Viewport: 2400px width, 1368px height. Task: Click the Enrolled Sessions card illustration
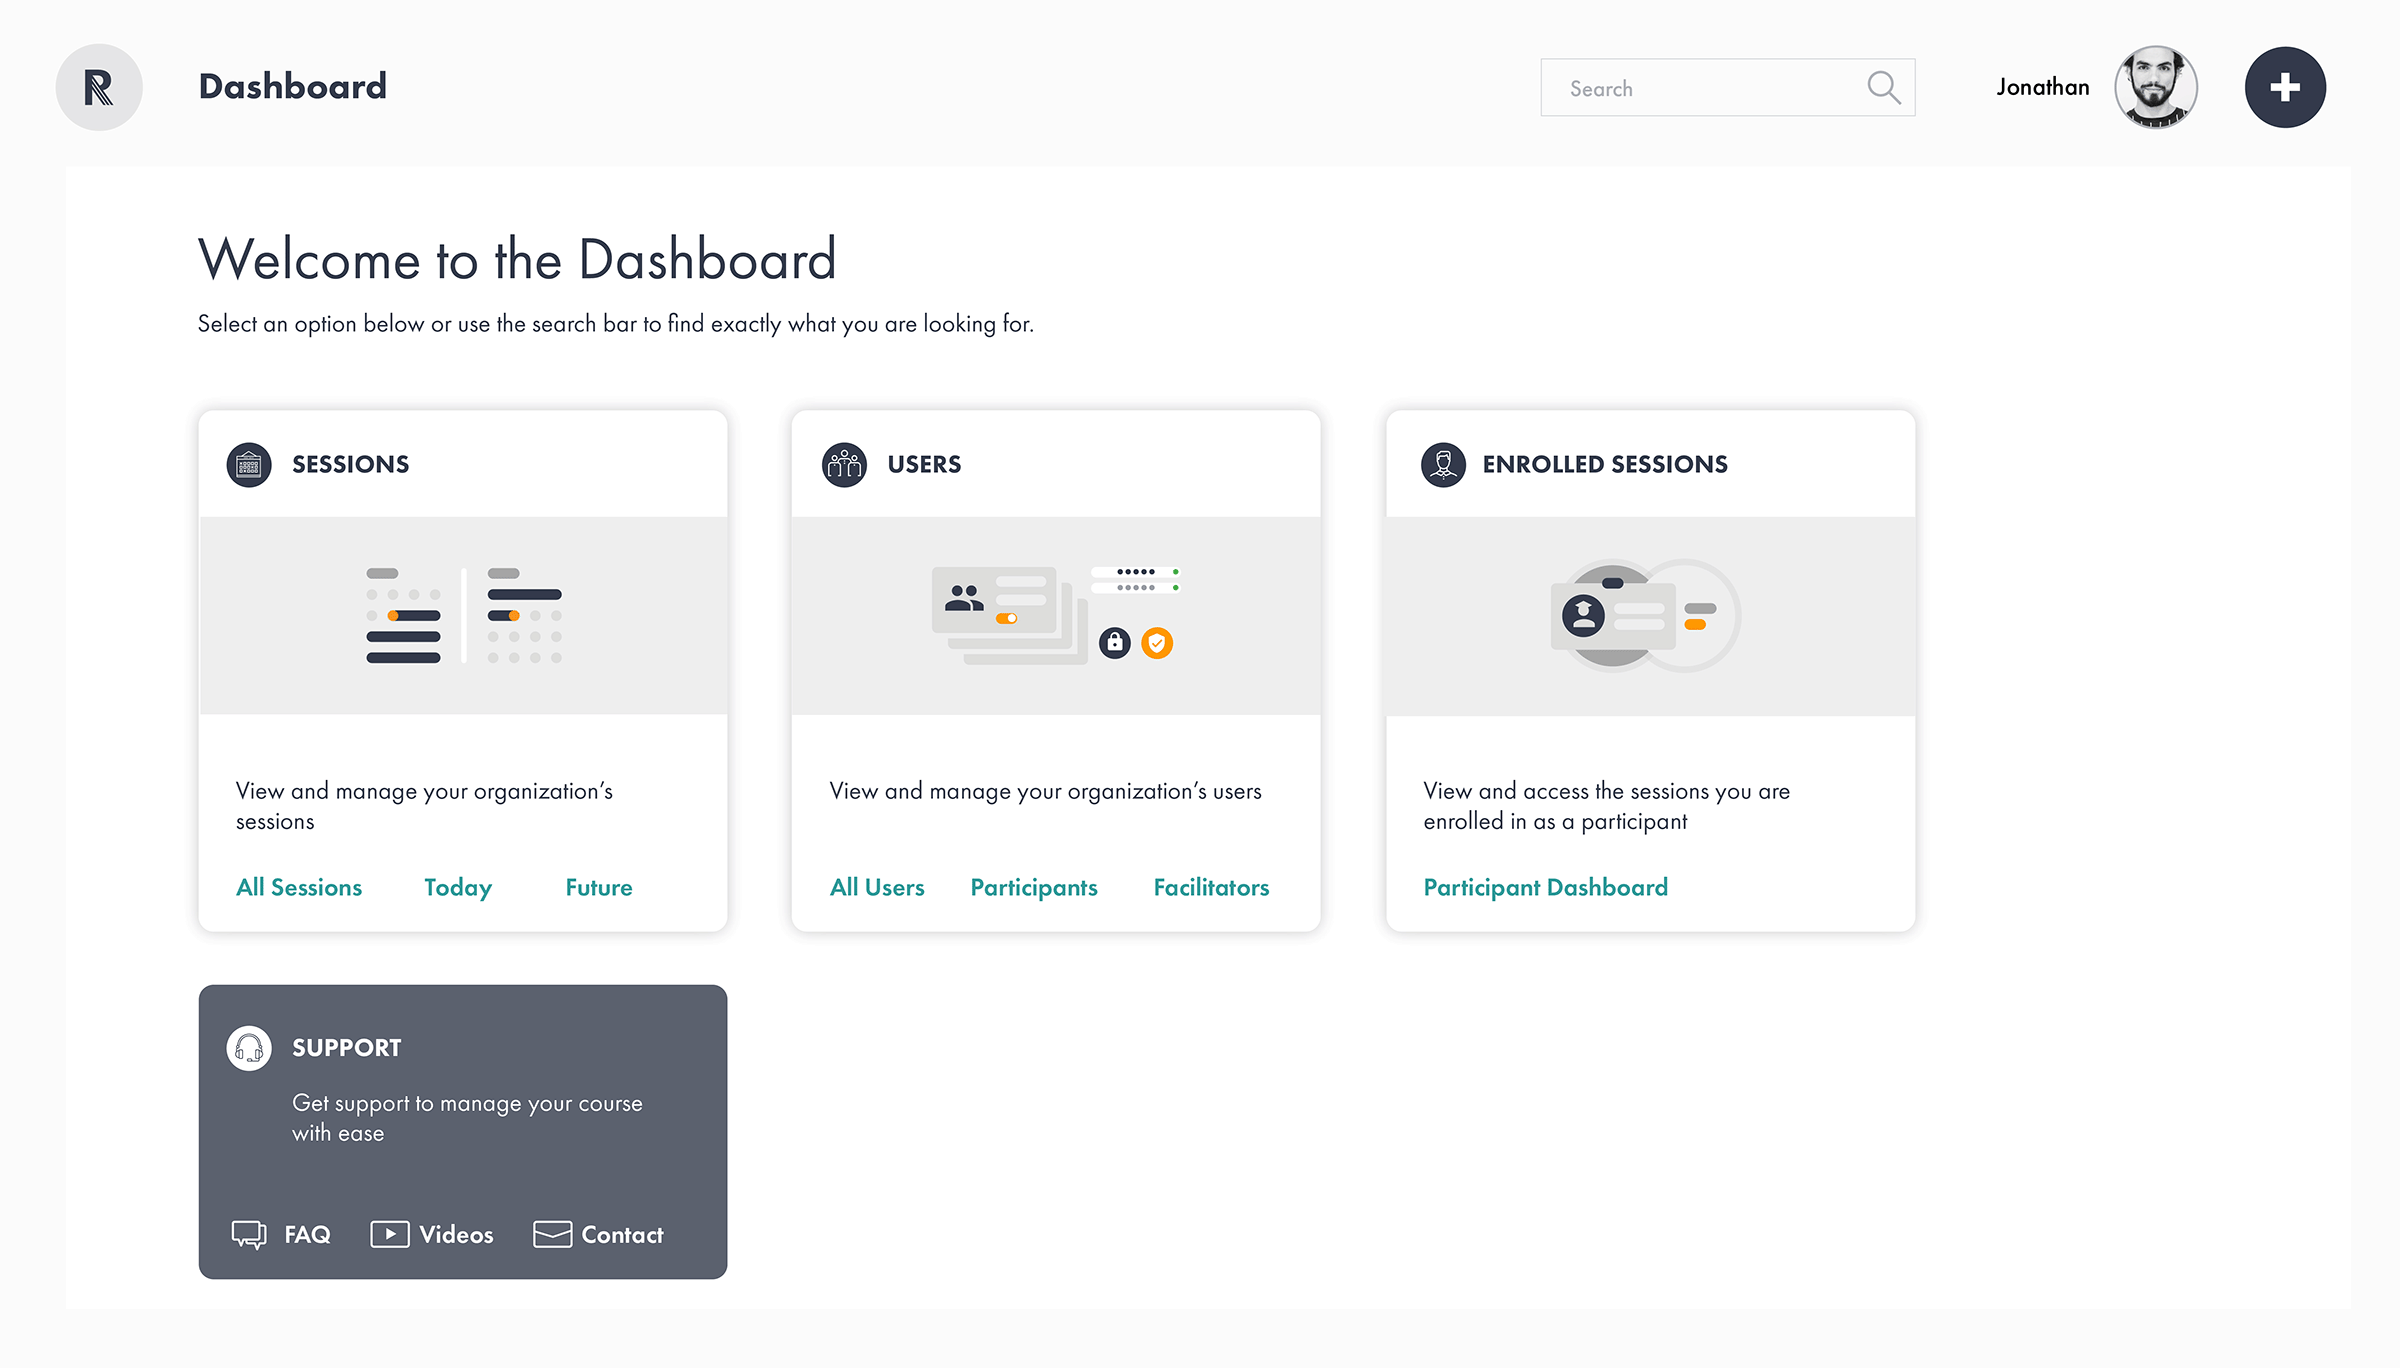[1651, 616]
